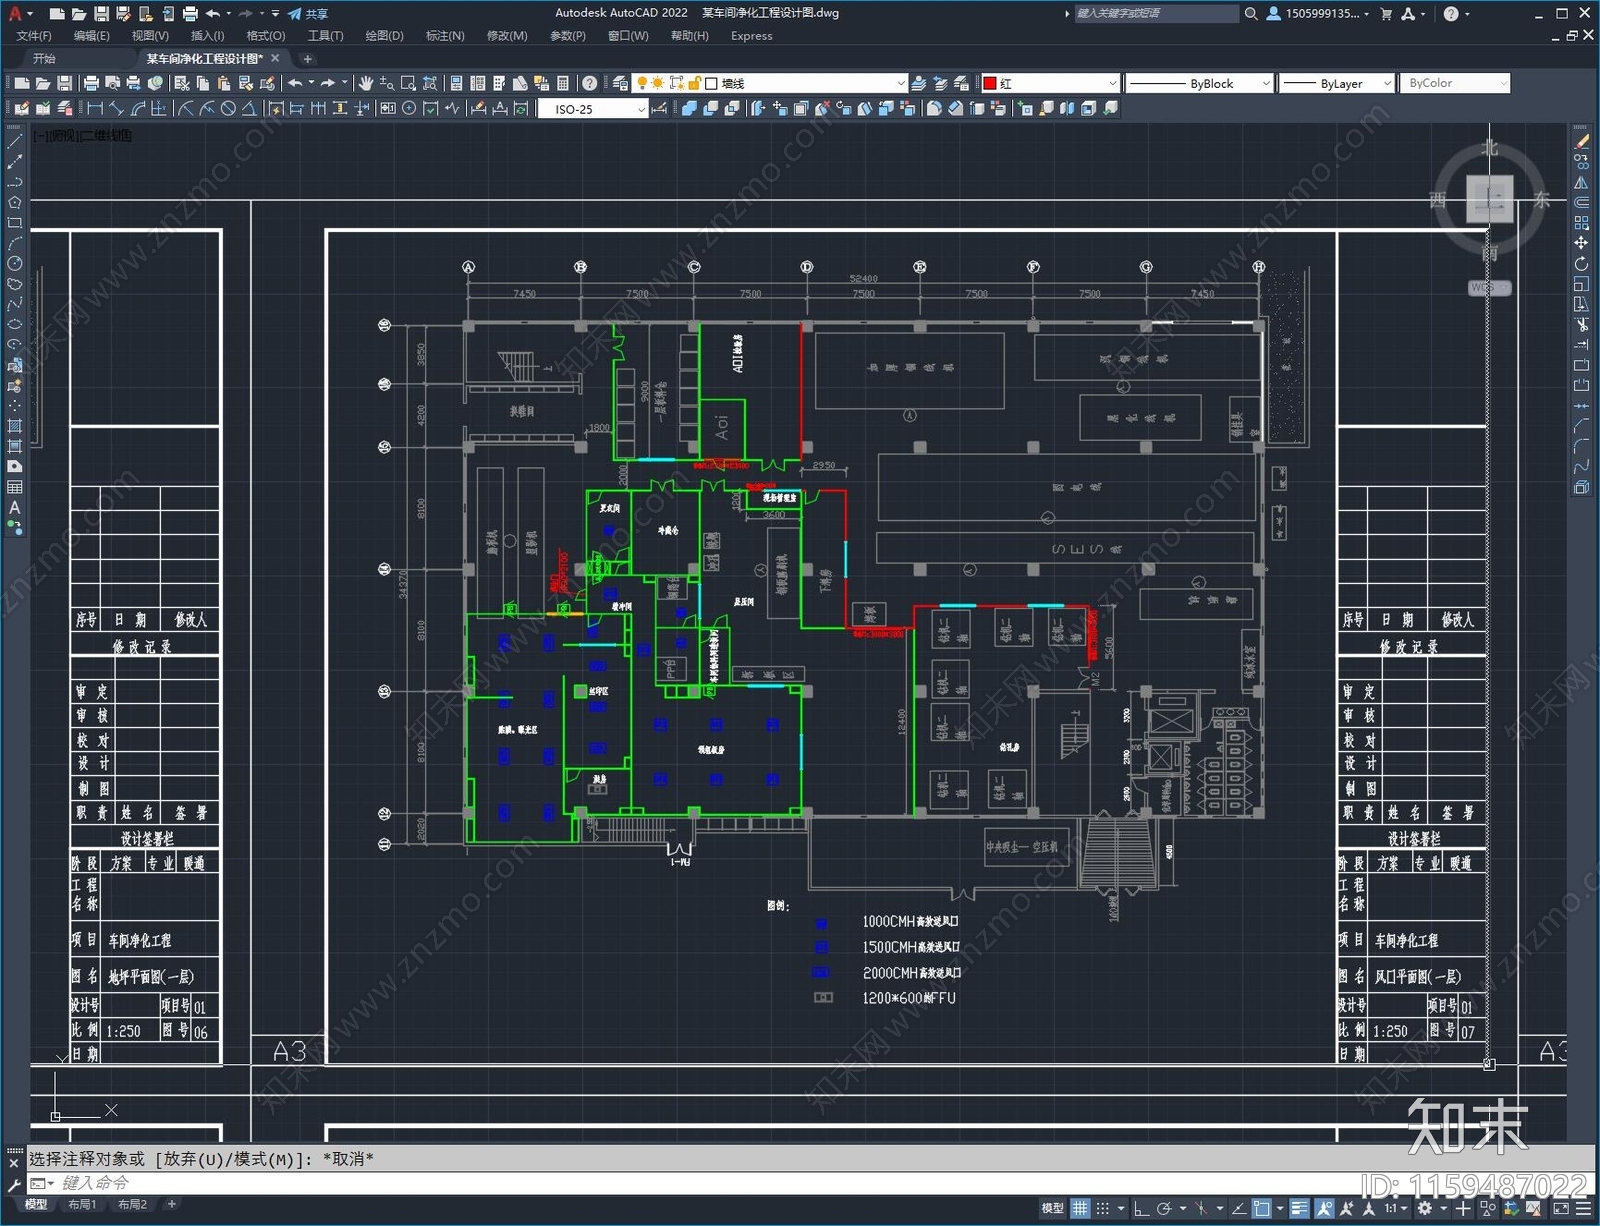Switch to the 开始 tab
Image resolution: width=1600 pixels, height=1226 pixels.
pos(44,58)
